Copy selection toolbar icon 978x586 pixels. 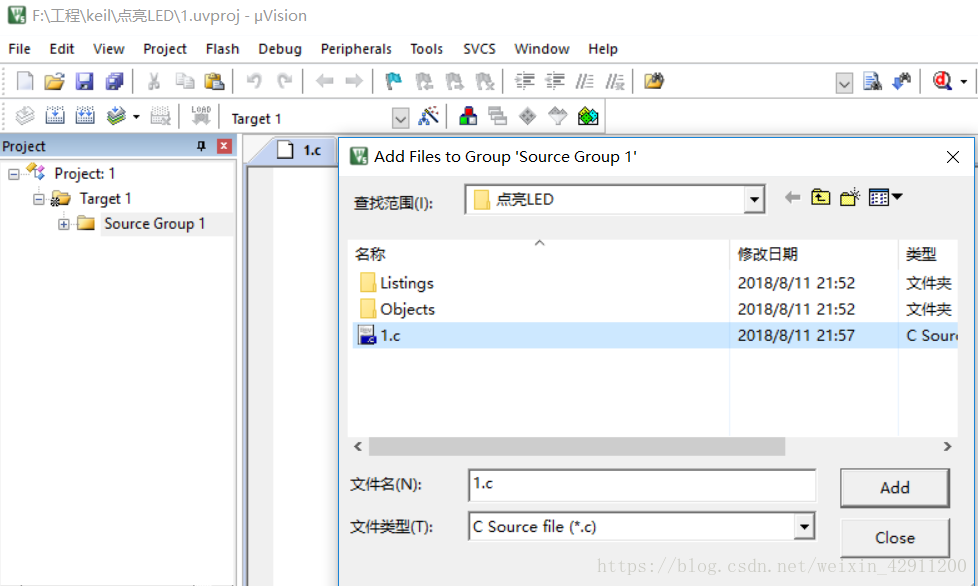184,81
